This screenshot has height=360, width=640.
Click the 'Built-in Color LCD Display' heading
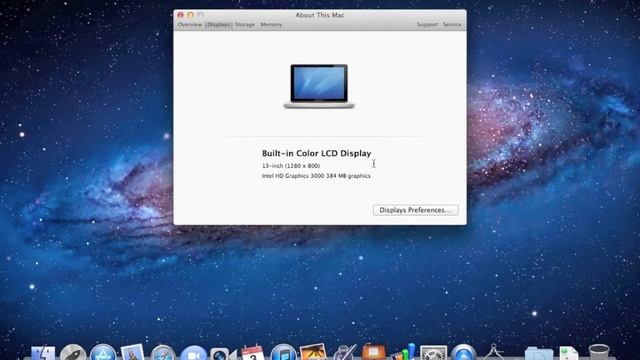pos(316,153)
